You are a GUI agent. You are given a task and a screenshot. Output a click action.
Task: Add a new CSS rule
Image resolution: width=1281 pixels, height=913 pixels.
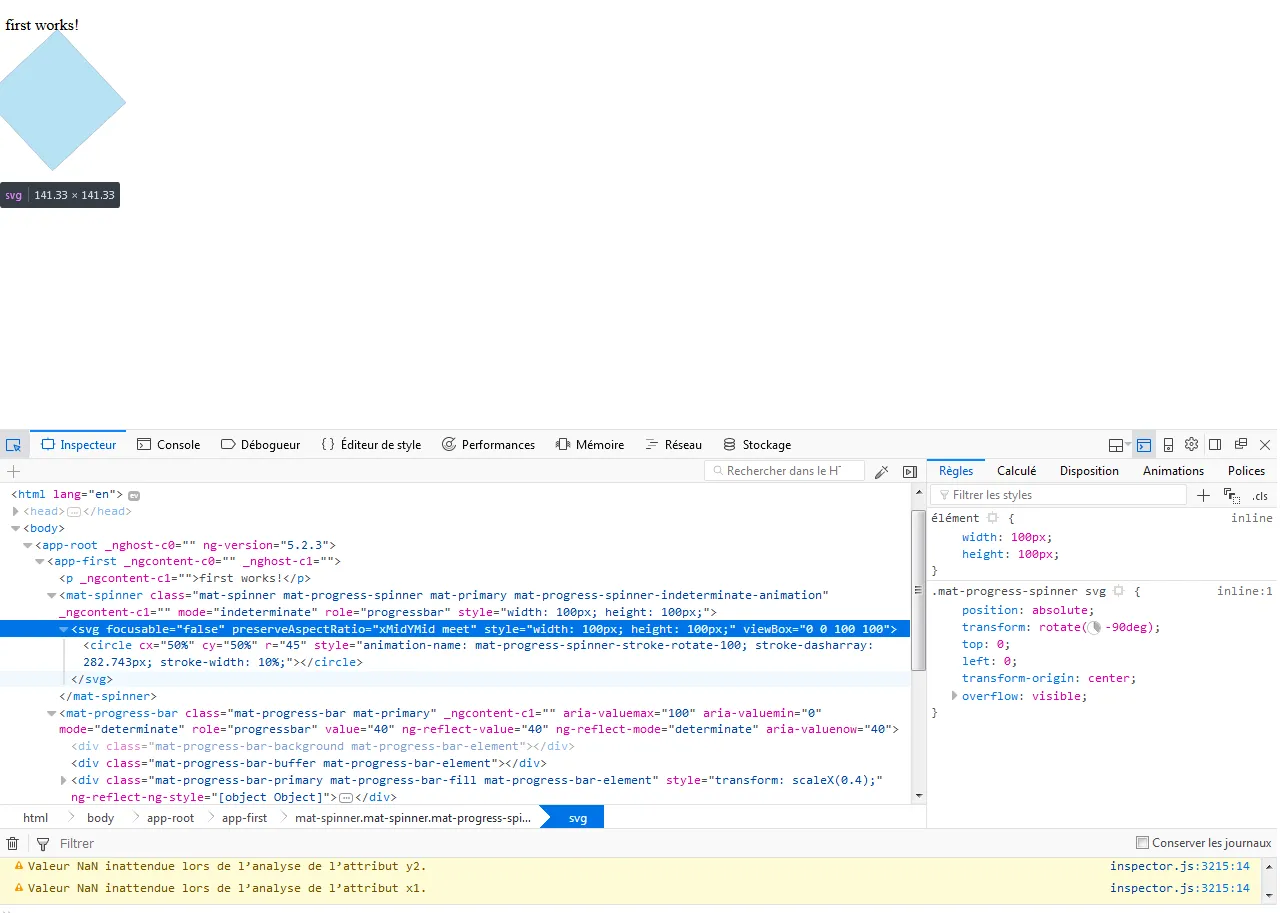(x=1203, y=495)
